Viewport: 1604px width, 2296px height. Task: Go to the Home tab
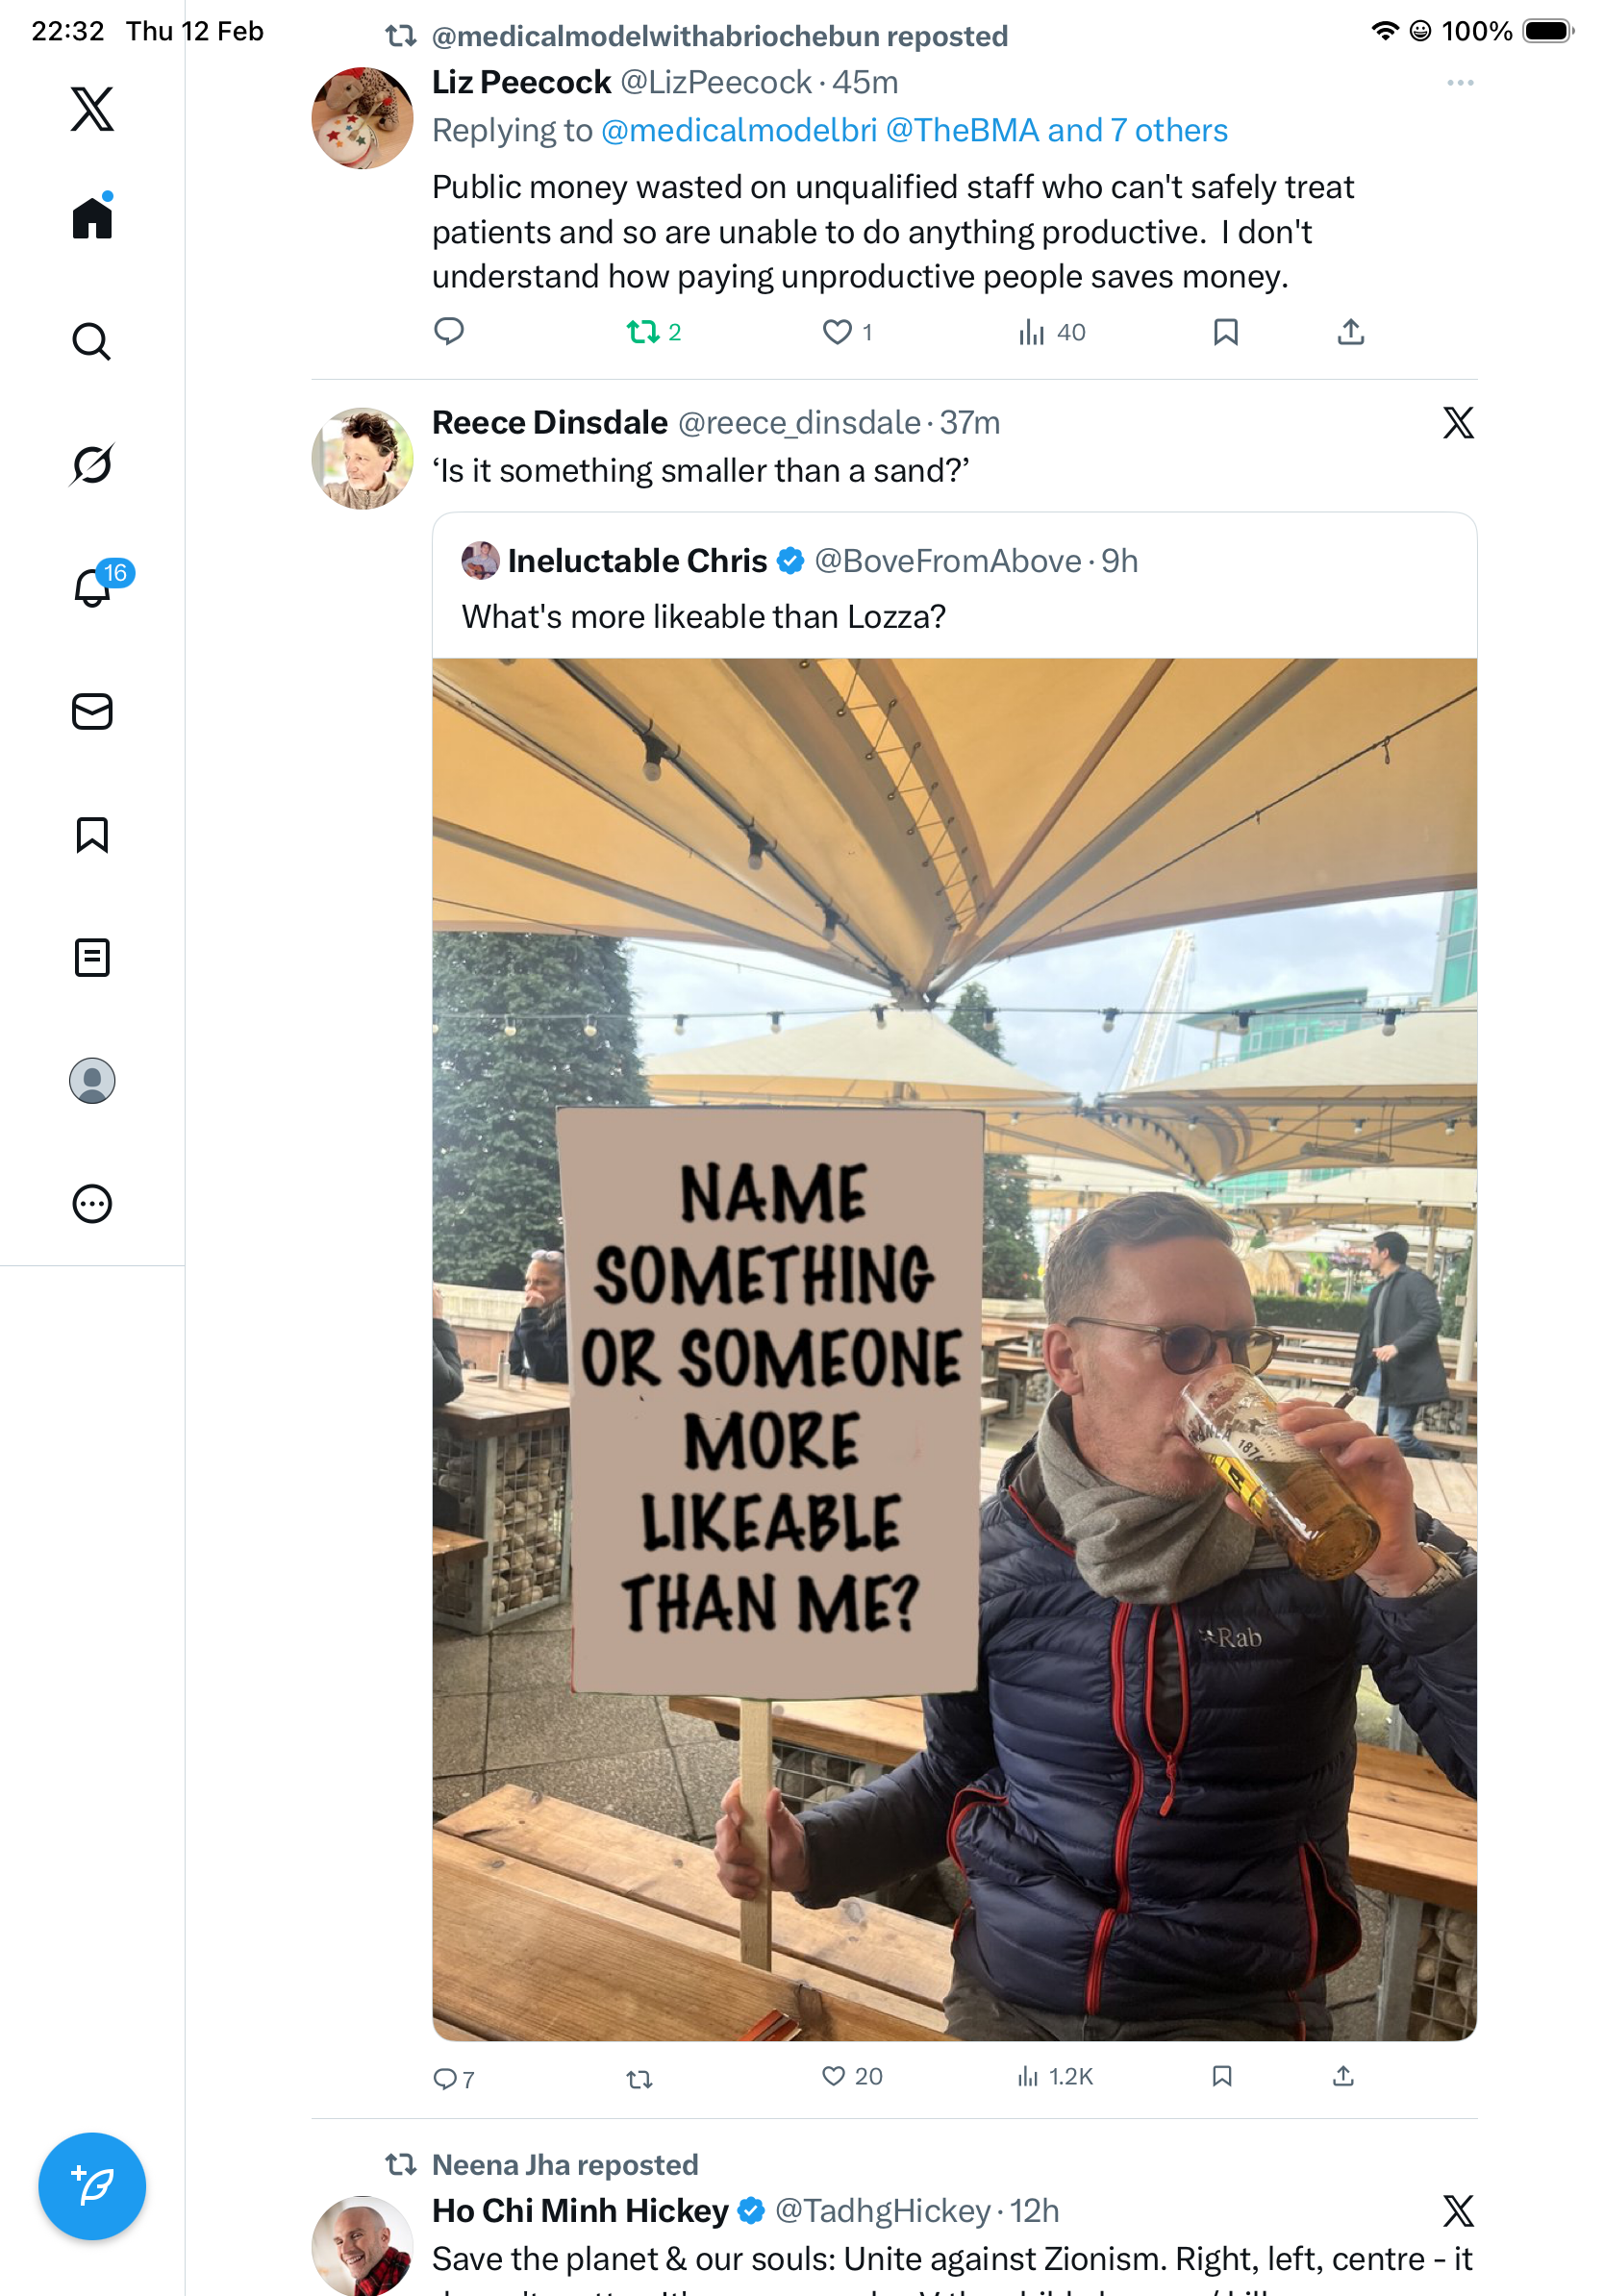[x=92, y=218]
